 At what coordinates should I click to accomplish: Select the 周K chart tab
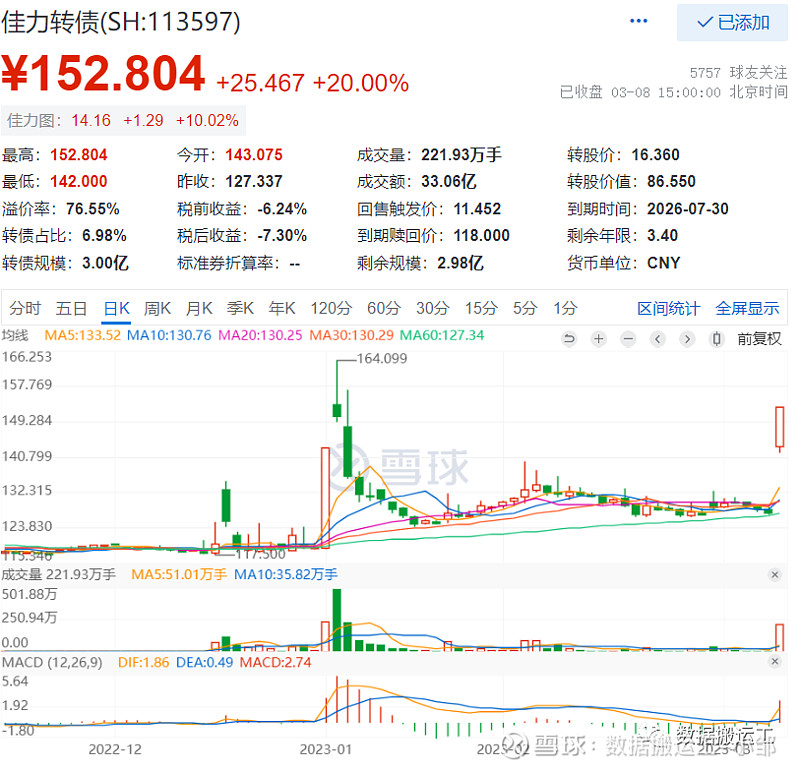click(157, 308)
